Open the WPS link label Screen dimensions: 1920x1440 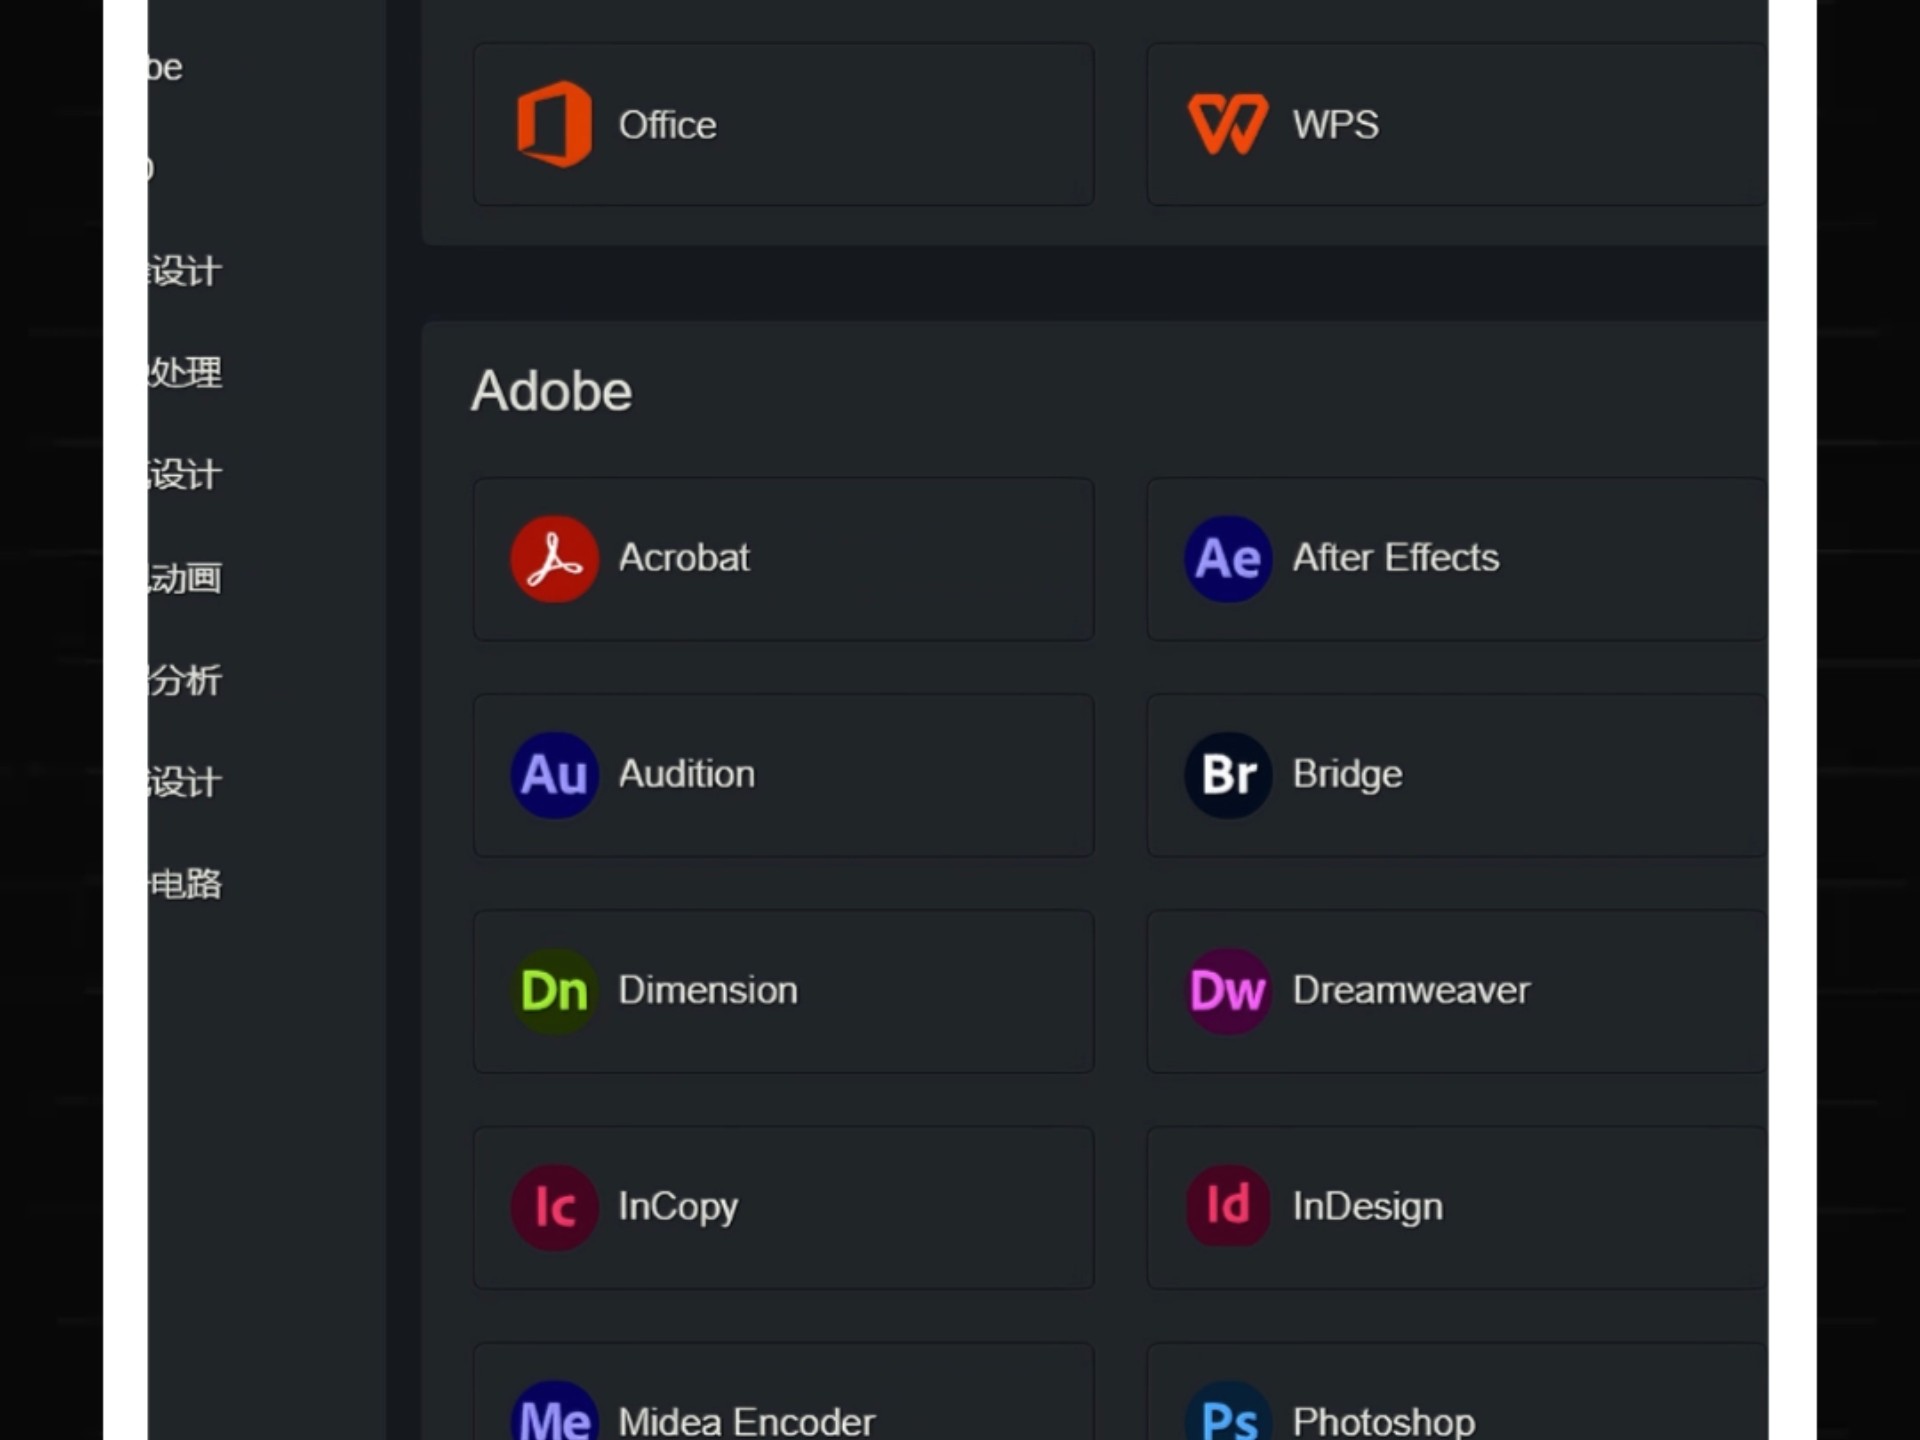click(x=1335, y=125)
